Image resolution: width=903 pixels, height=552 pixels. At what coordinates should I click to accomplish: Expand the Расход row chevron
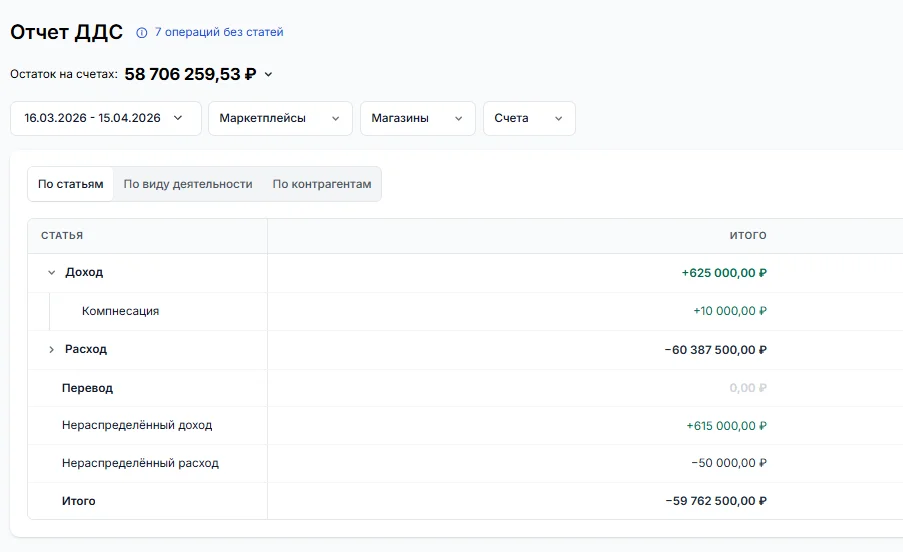click(x=51, y=349)
